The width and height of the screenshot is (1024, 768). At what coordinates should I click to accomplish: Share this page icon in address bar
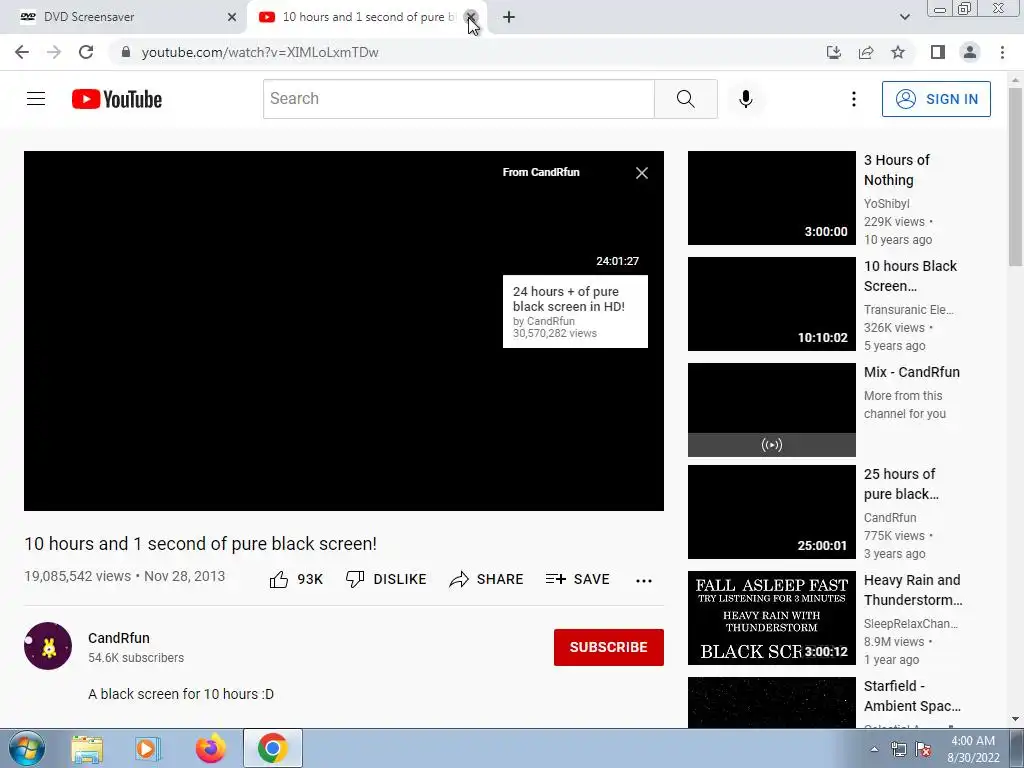pos(866,52)
